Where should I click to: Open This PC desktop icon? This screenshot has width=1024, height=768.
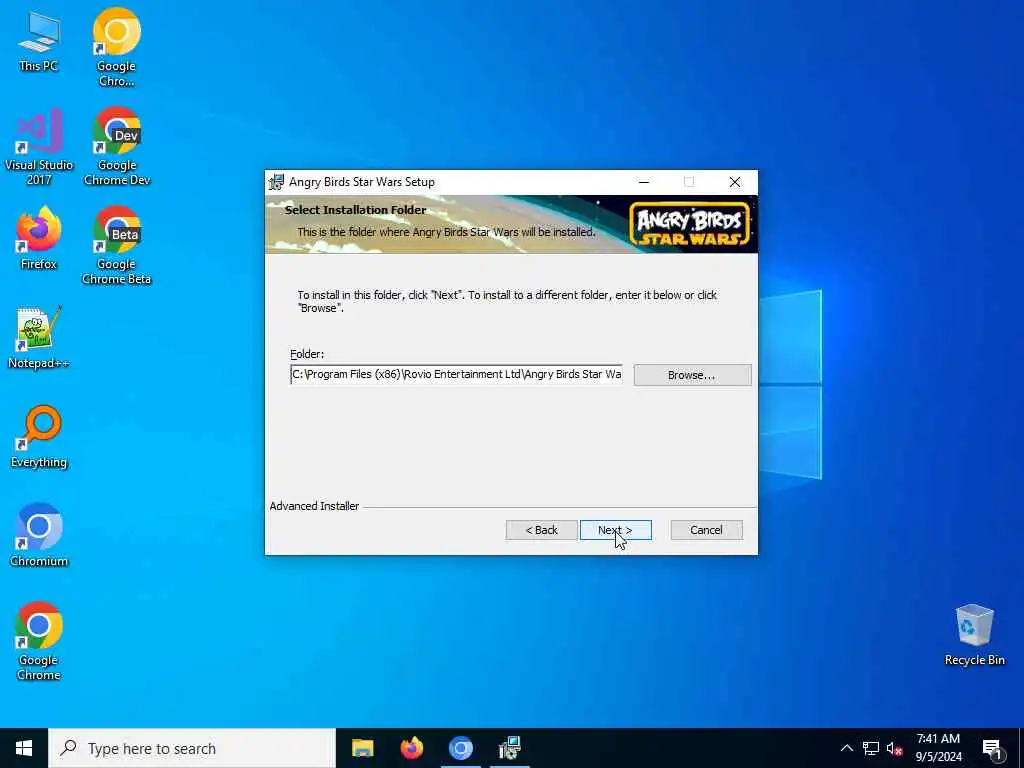[39, 40]
